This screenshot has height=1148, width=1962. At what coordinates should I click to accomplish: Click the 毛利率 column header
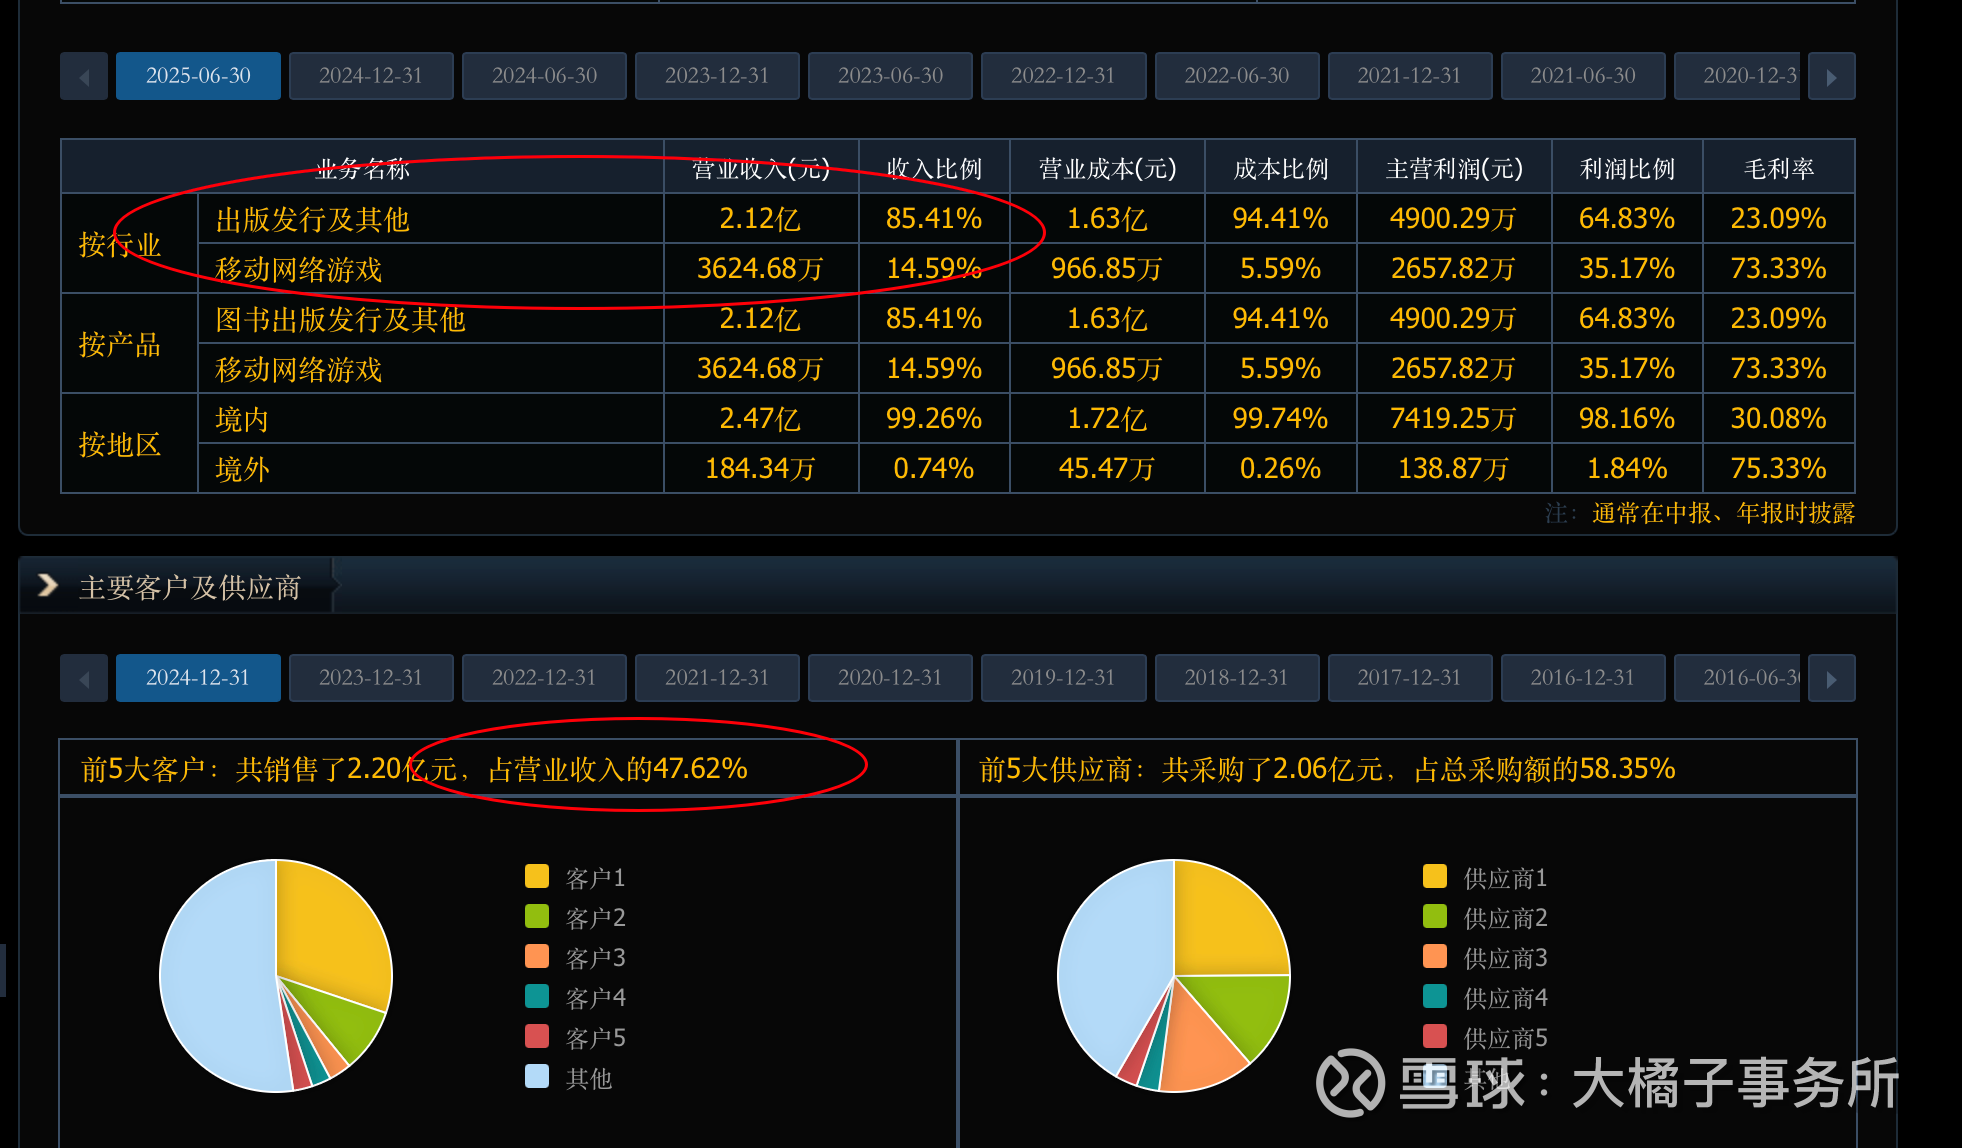(x=1778, y=168)
